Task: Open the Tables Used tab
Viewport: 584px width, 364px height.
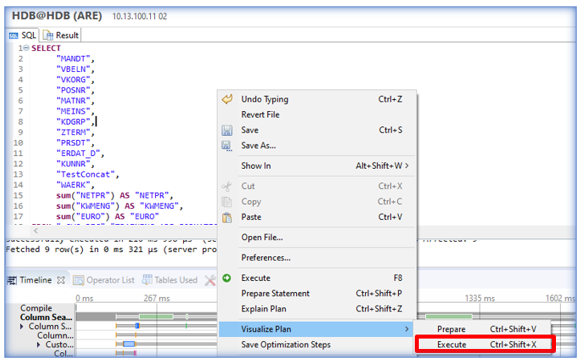Action: [170, 280]
